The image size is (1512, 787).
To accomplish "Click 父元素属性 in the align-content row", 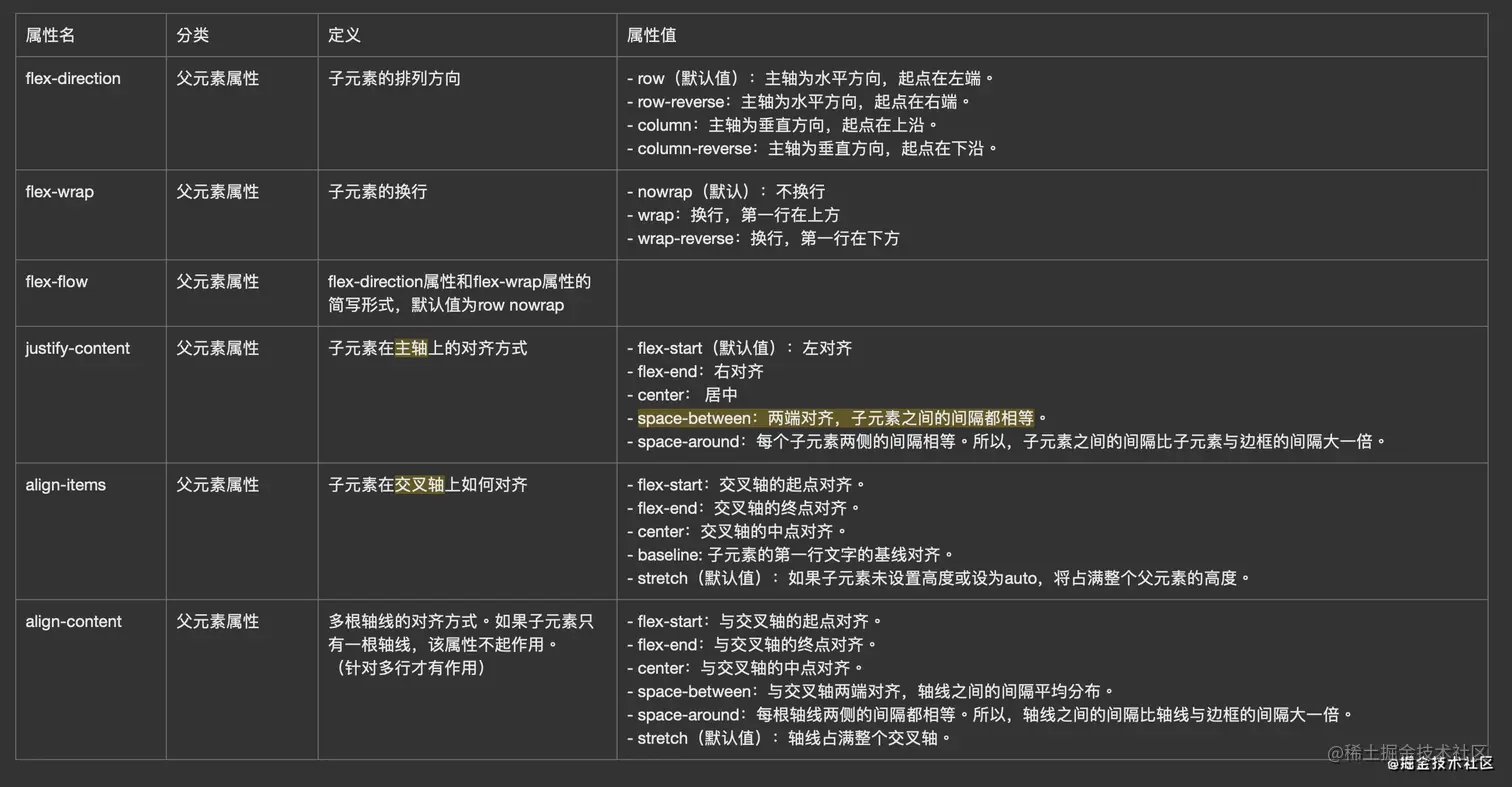I will [218, 621].
